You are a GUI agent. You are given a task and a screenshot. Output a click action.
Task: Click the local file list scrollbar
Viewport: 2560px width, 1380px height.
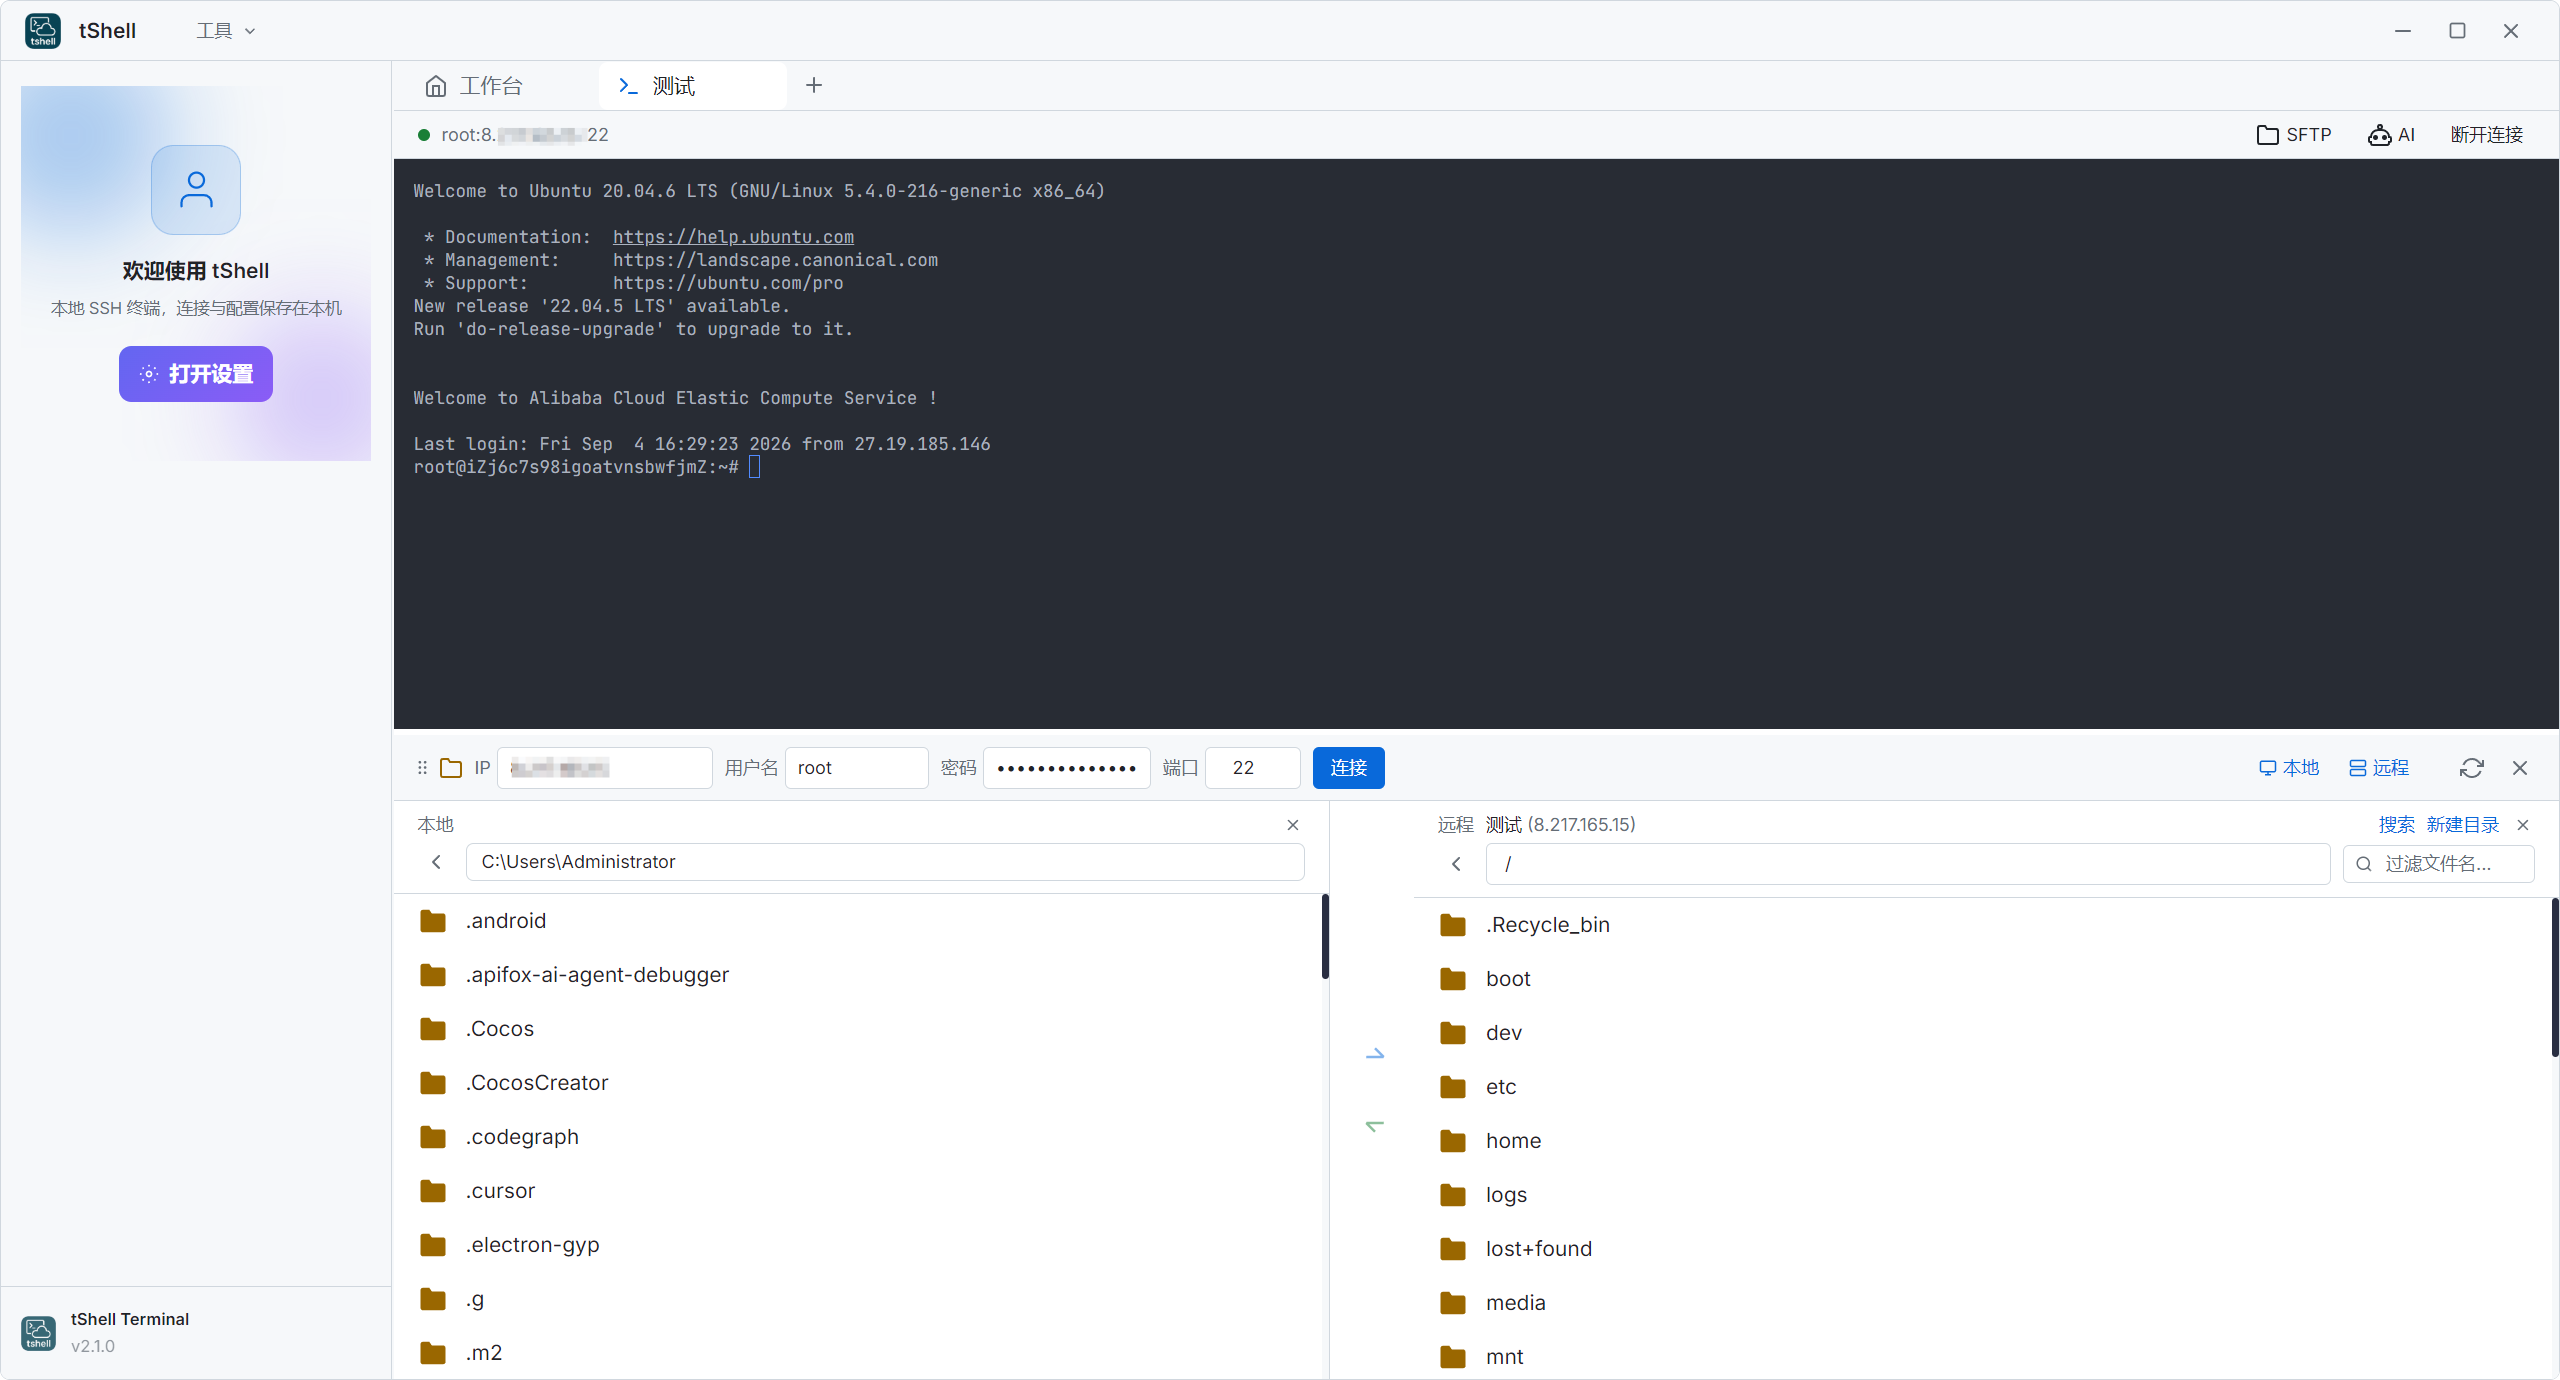[x=1325, y=936]
